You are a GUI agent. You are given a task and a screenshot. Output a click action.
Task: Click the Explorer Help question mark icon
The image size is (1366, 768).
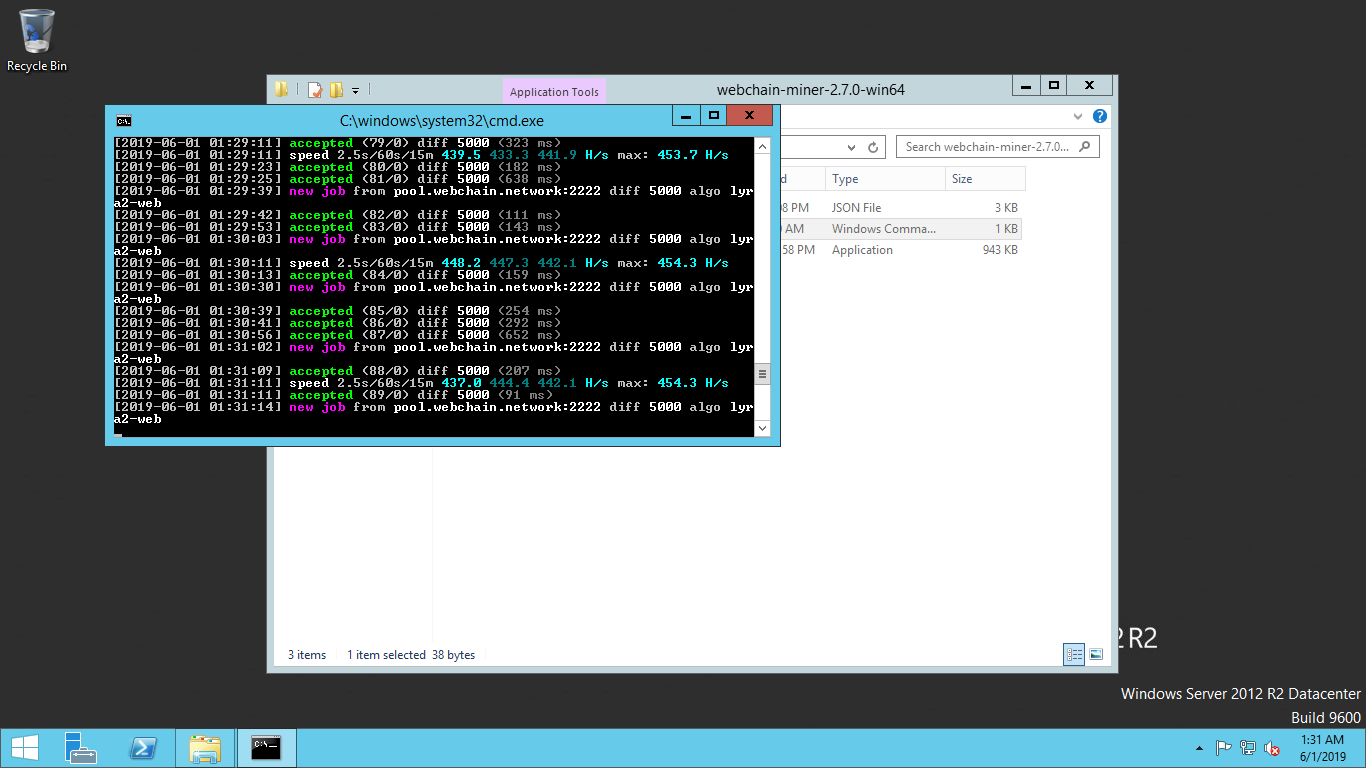(x=1100, y=116)
